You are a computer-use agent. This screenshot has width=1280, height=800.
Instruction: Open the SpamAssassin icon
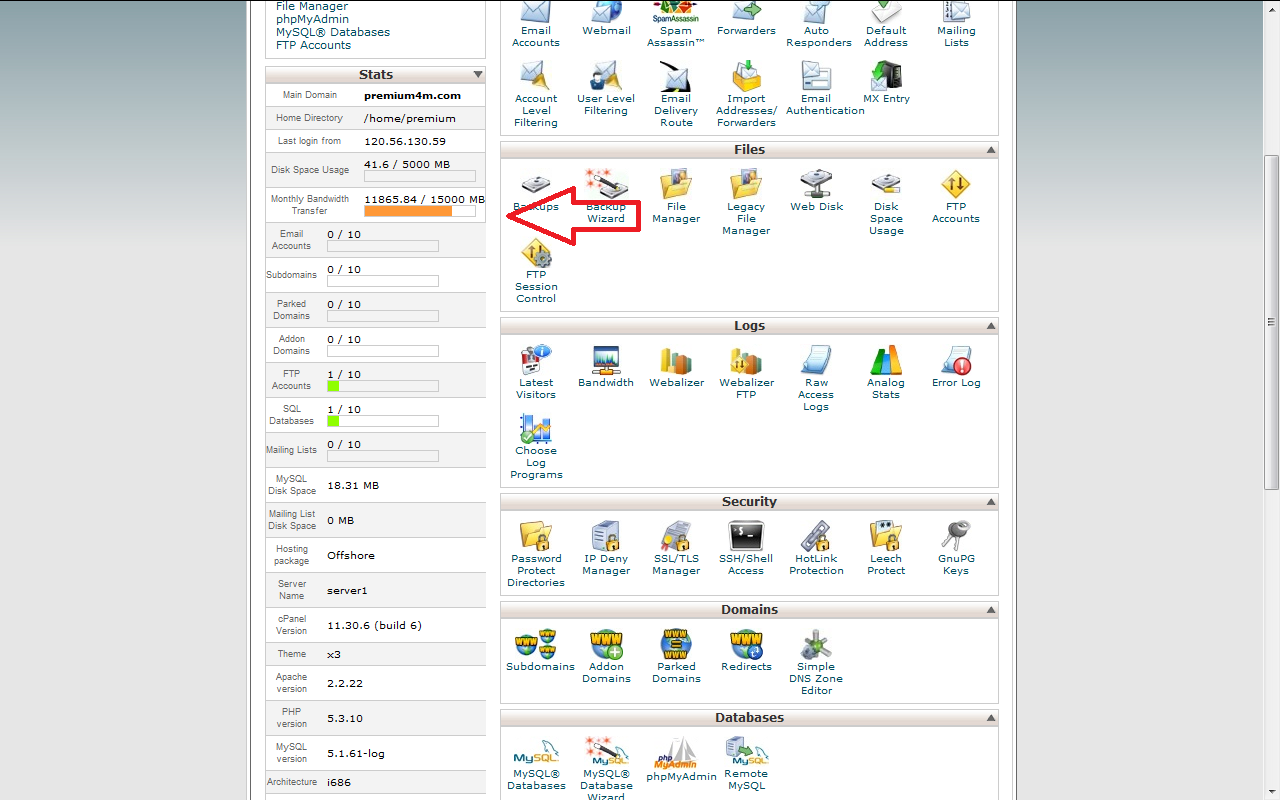[x=676, y=12]
